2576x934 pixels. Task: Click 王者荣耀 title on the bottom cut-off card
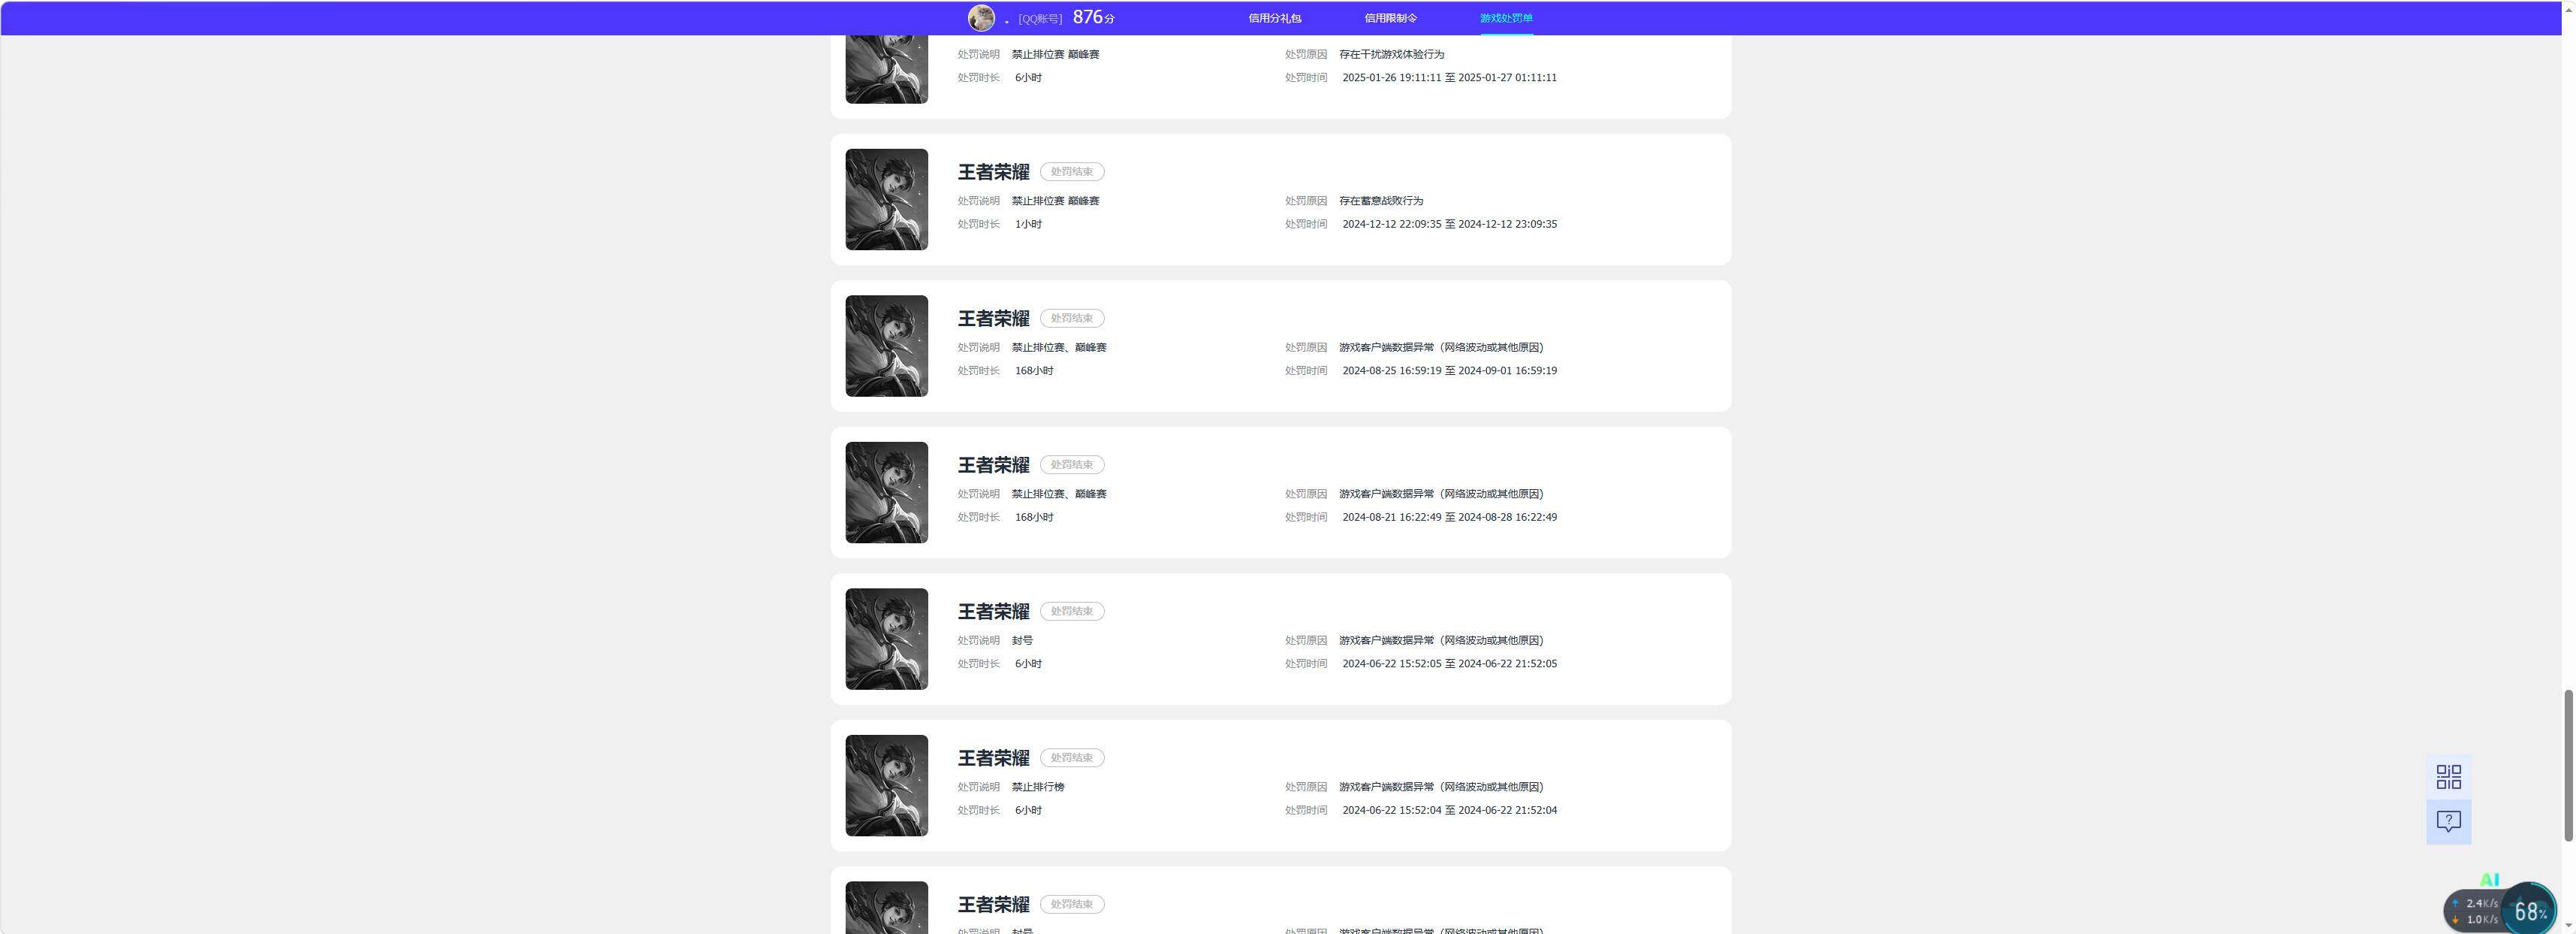(993, 904)
